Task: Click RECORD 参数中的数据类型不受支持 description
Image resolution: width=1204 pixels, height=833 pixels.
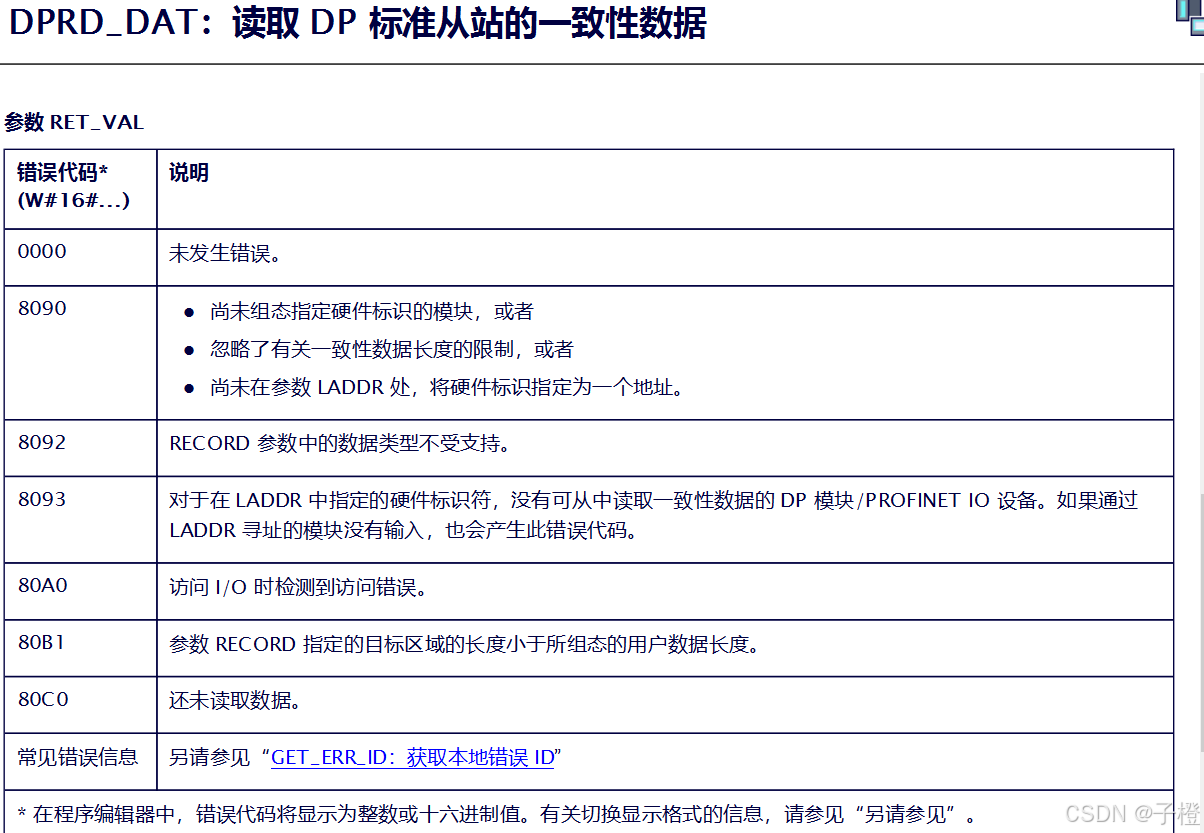Action: pos(340,443)
